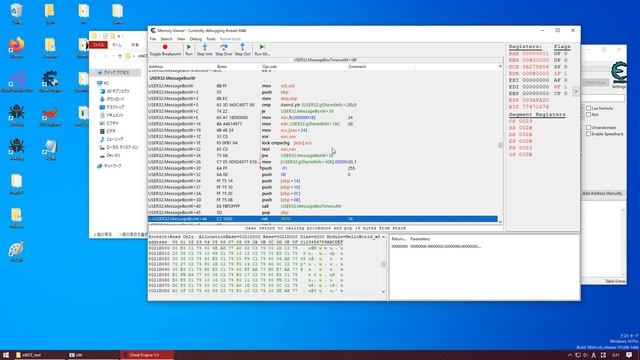The width and height of the screenshot is (640, 360).
Task: Click the Windows Start button
Action: [x=6, y=355]
